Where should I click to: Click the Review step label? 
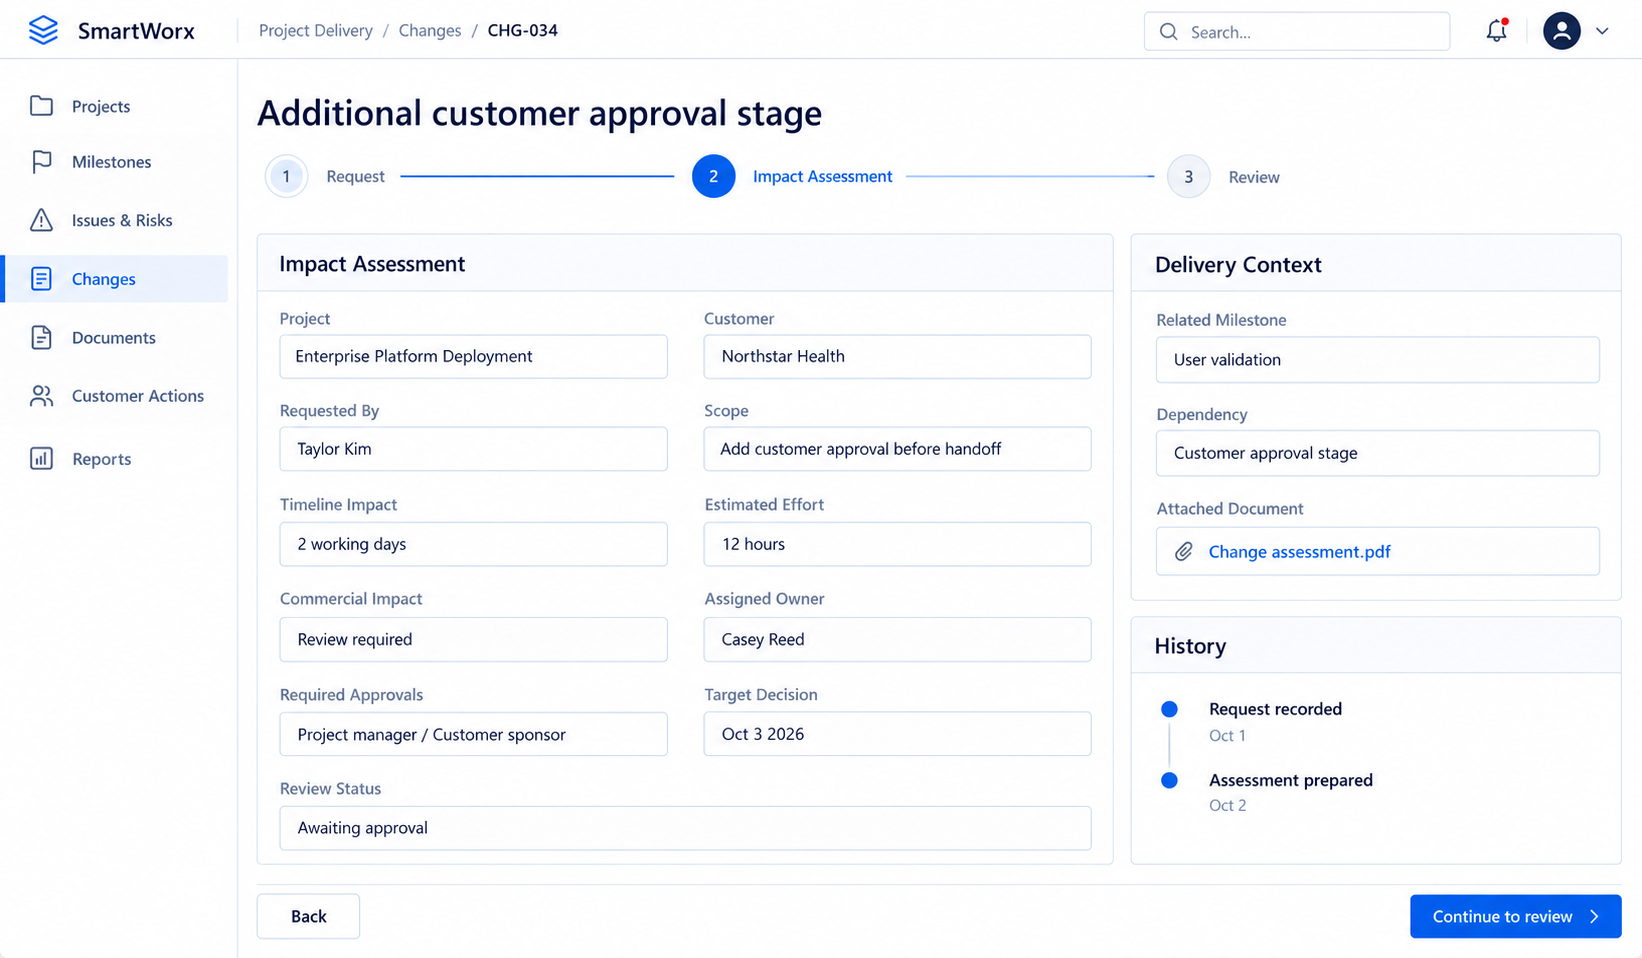click(x=1254, y=177)
